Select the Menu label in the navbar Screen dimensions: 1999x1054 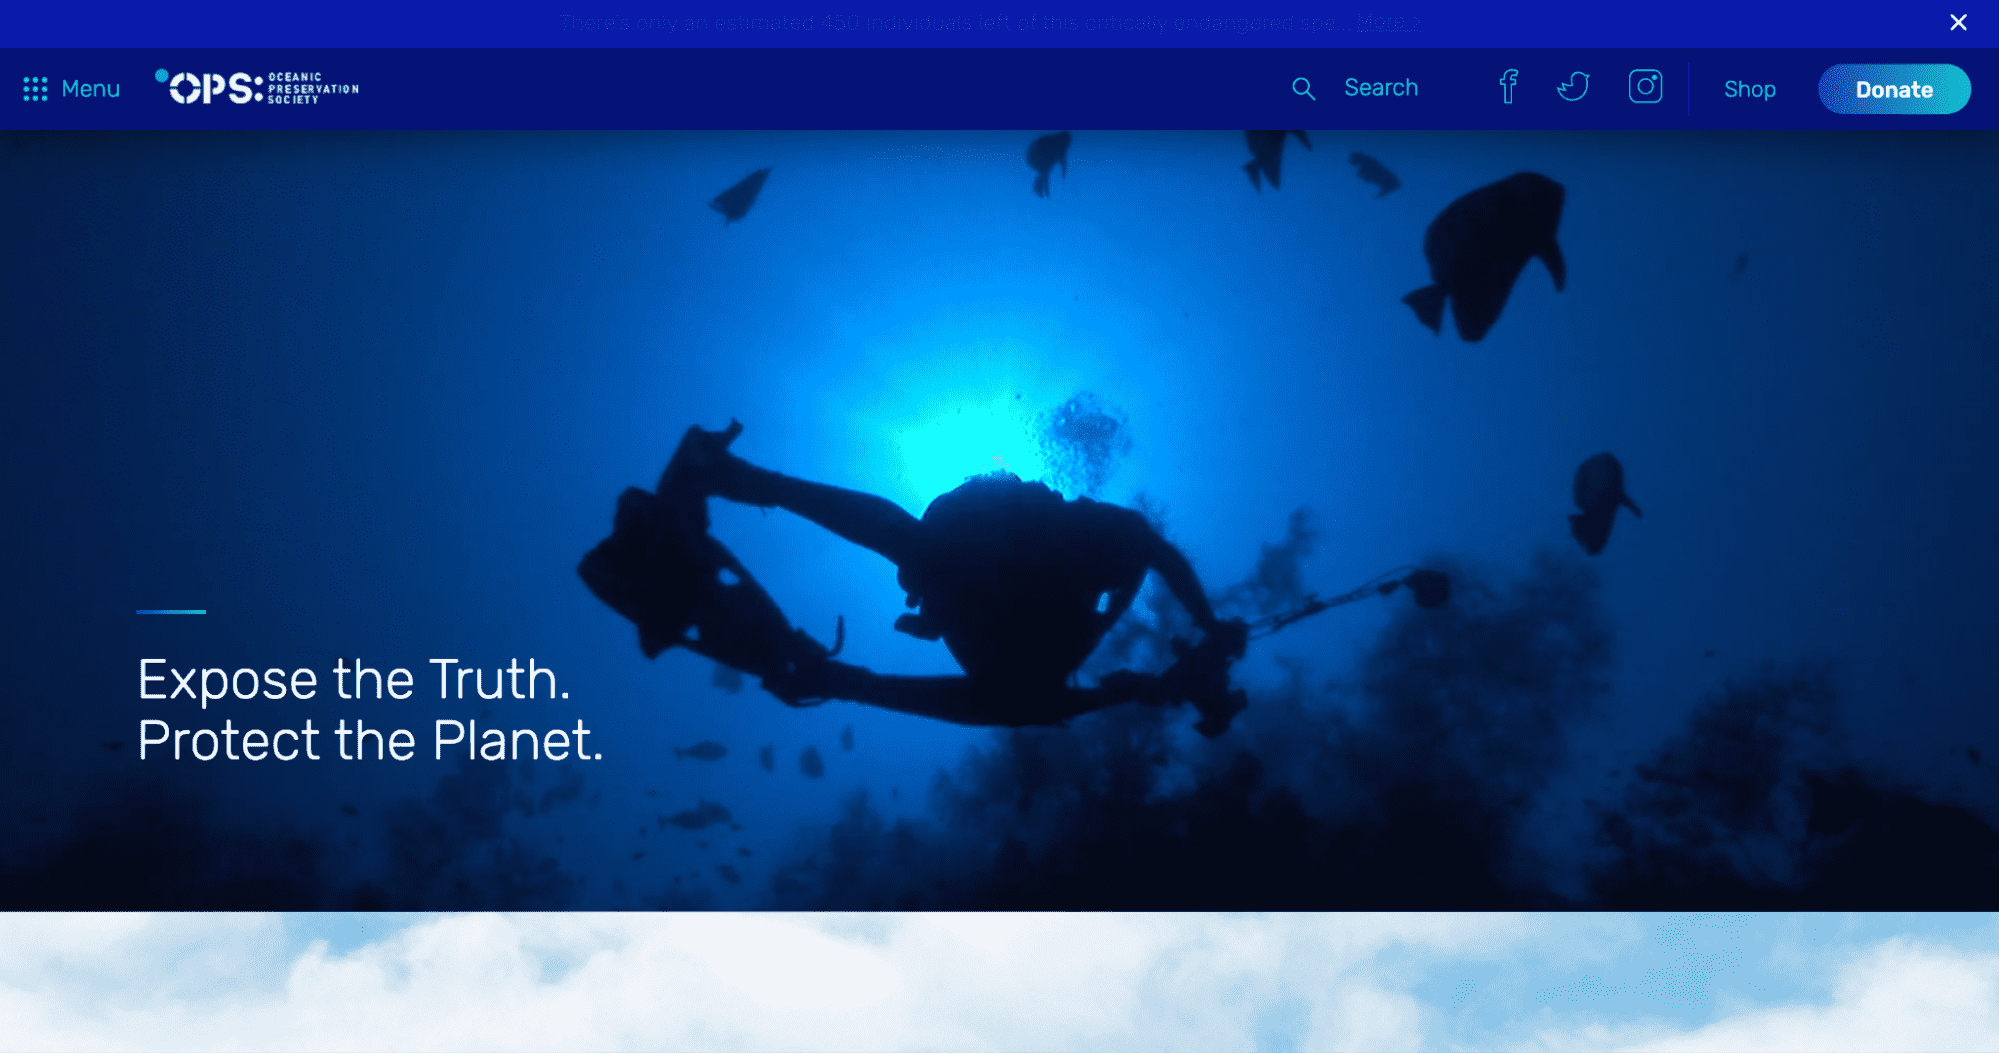pos(91,88)
